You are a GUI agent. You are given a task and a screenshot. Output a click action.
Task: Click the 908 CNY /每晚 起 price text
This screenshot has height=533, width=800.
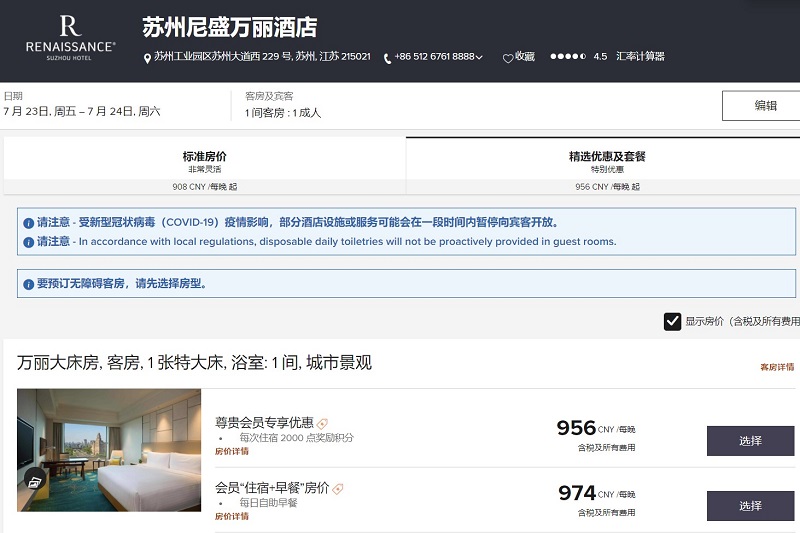[205, 187]
